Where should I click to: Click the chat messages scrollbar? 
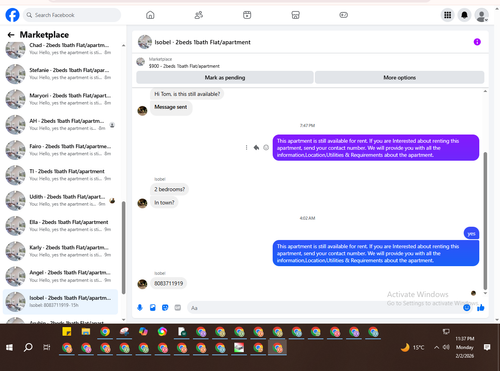pyautogui.click(x=485, y=220)
